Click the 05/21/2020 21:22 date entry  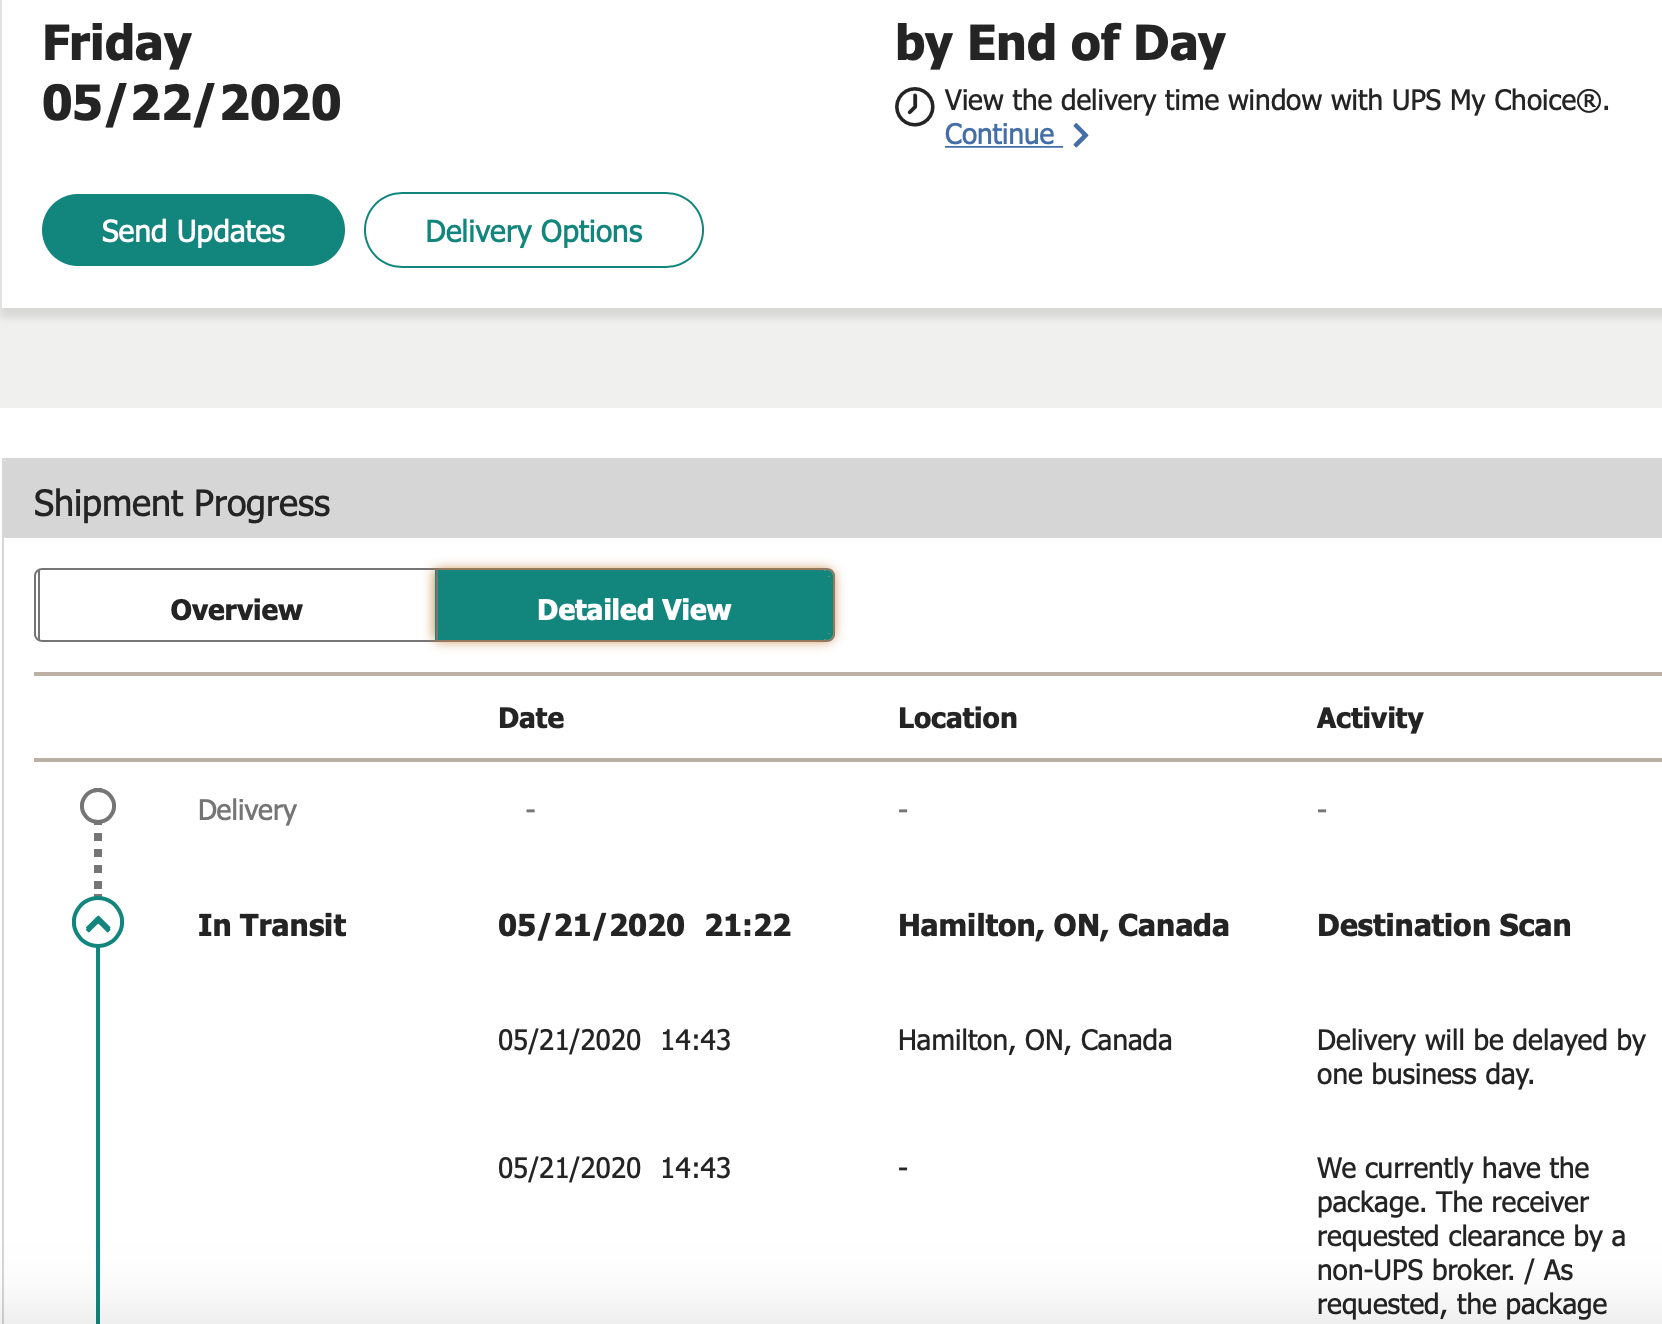pyautogui.click(x=644, y=925)
